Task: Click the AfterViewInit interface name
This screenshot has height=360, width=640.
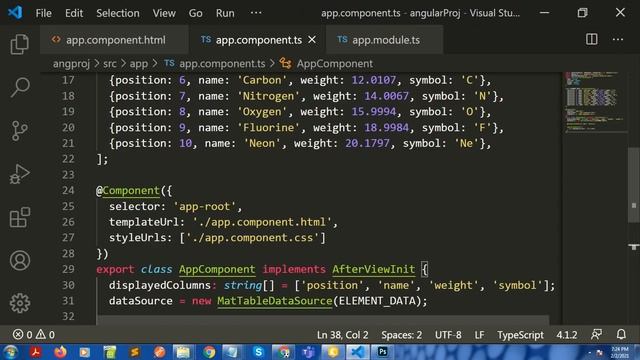Action: [x=373, y=269]
